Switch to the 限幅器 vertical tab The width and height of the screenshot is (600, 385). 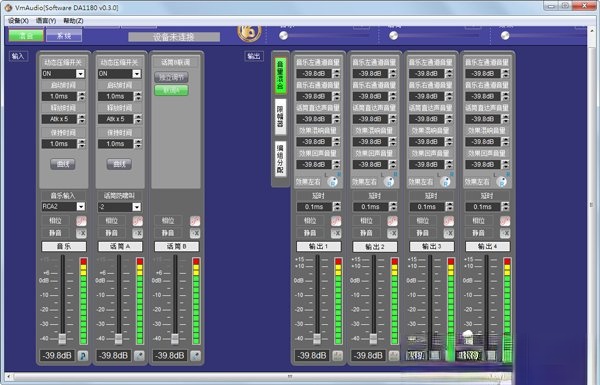click(x=280, y=117)
